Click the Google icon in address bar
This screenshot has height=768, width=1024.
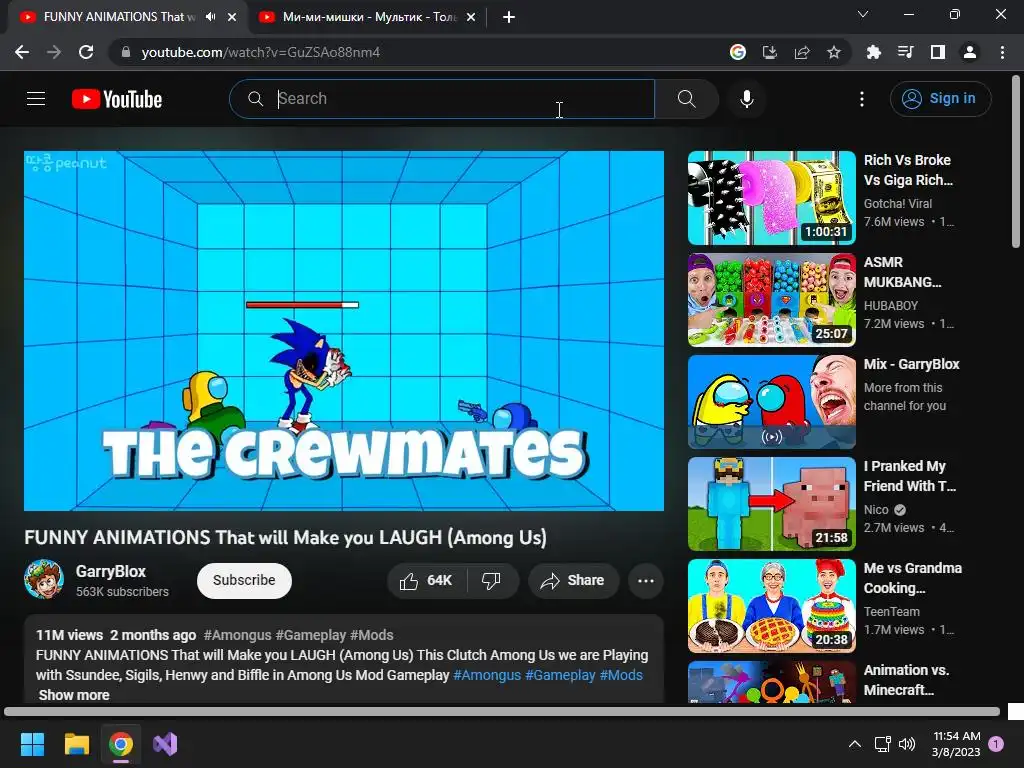tap(738, 52)
